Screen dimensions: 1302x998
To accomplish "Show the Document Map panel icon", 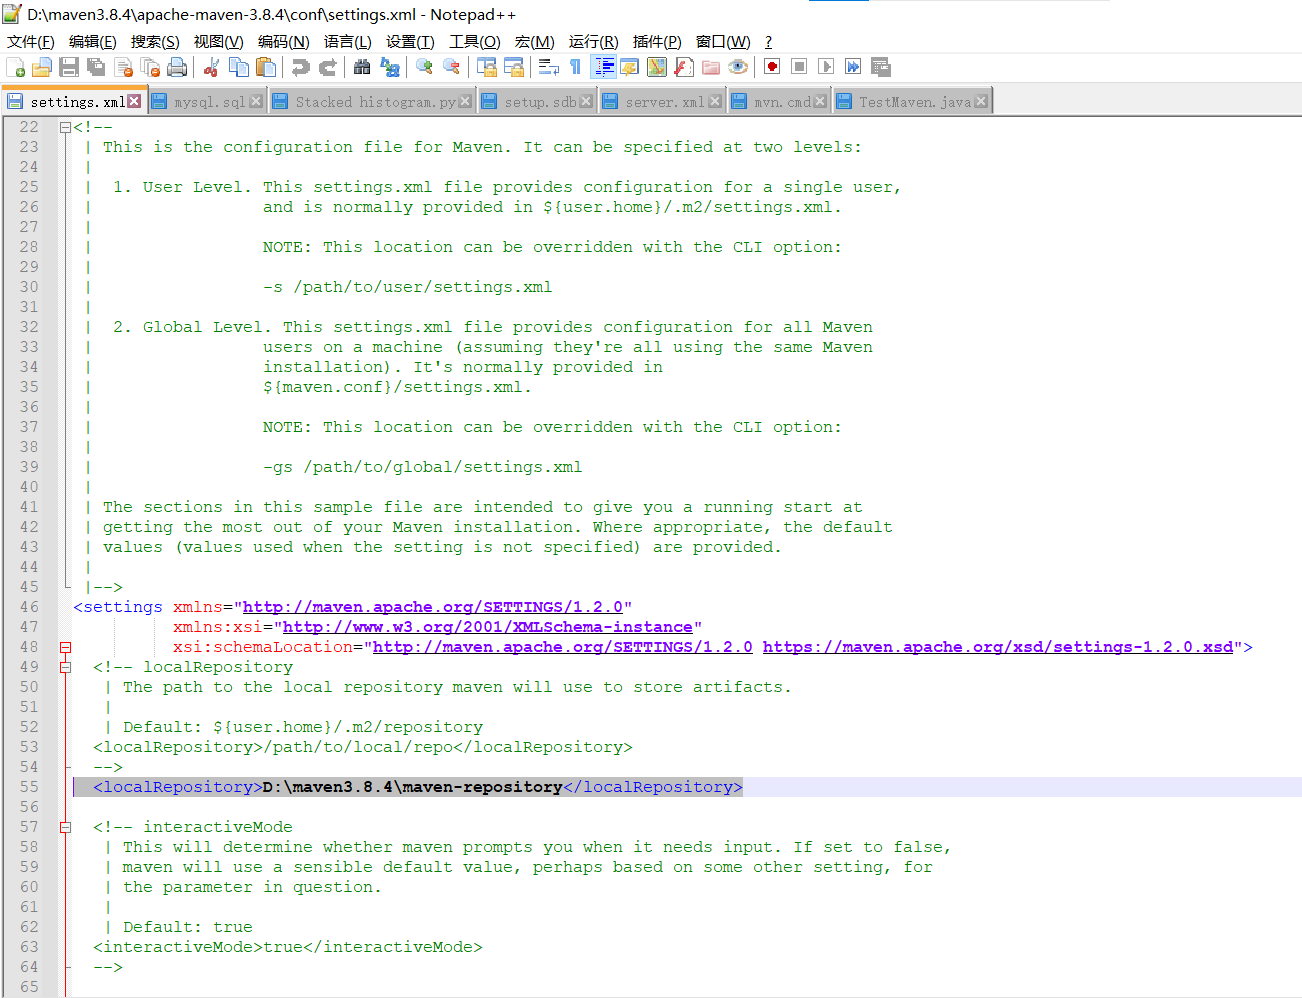I will (x=657, y=67).
